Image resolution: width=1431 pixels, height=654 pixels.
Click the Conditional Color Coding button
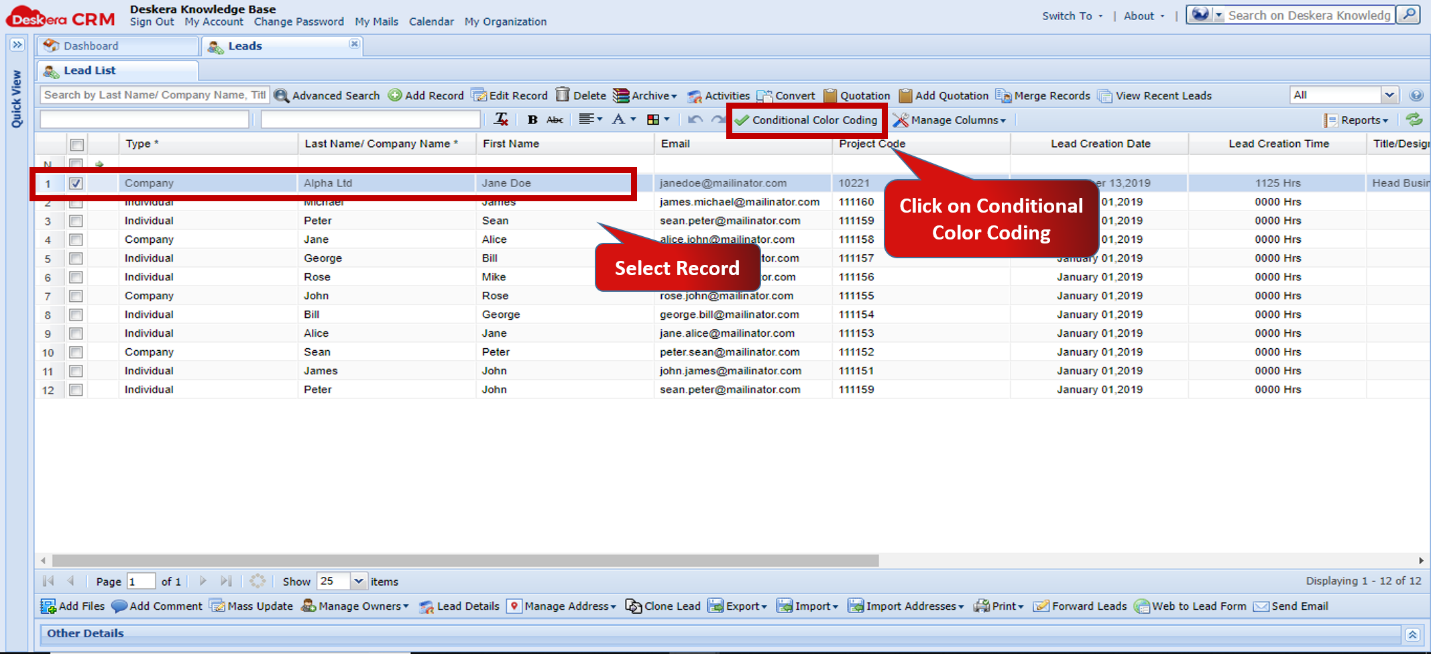806,119
